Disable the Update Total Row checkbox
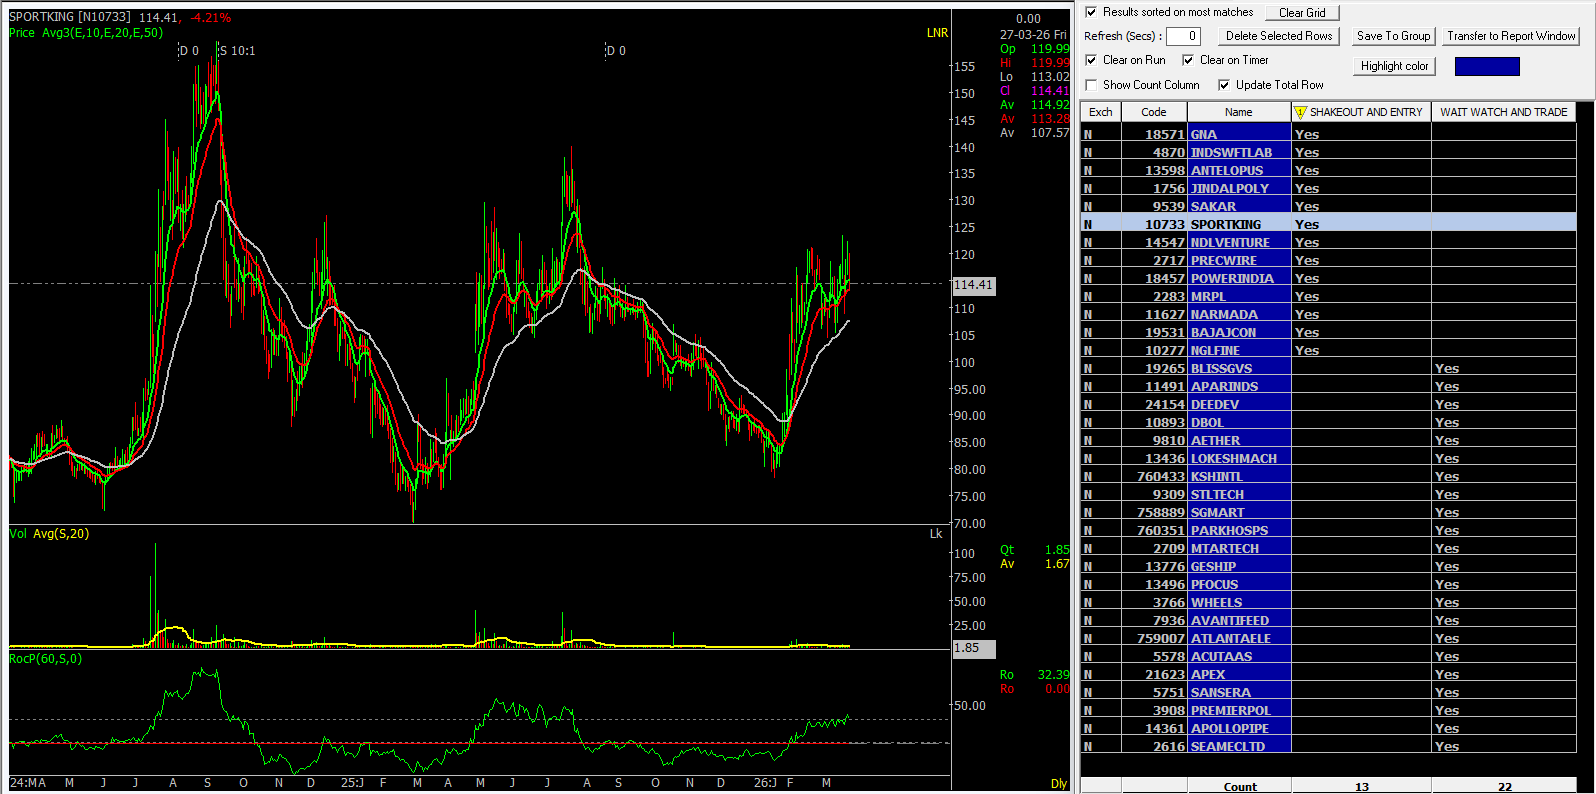 (1224, 85)
